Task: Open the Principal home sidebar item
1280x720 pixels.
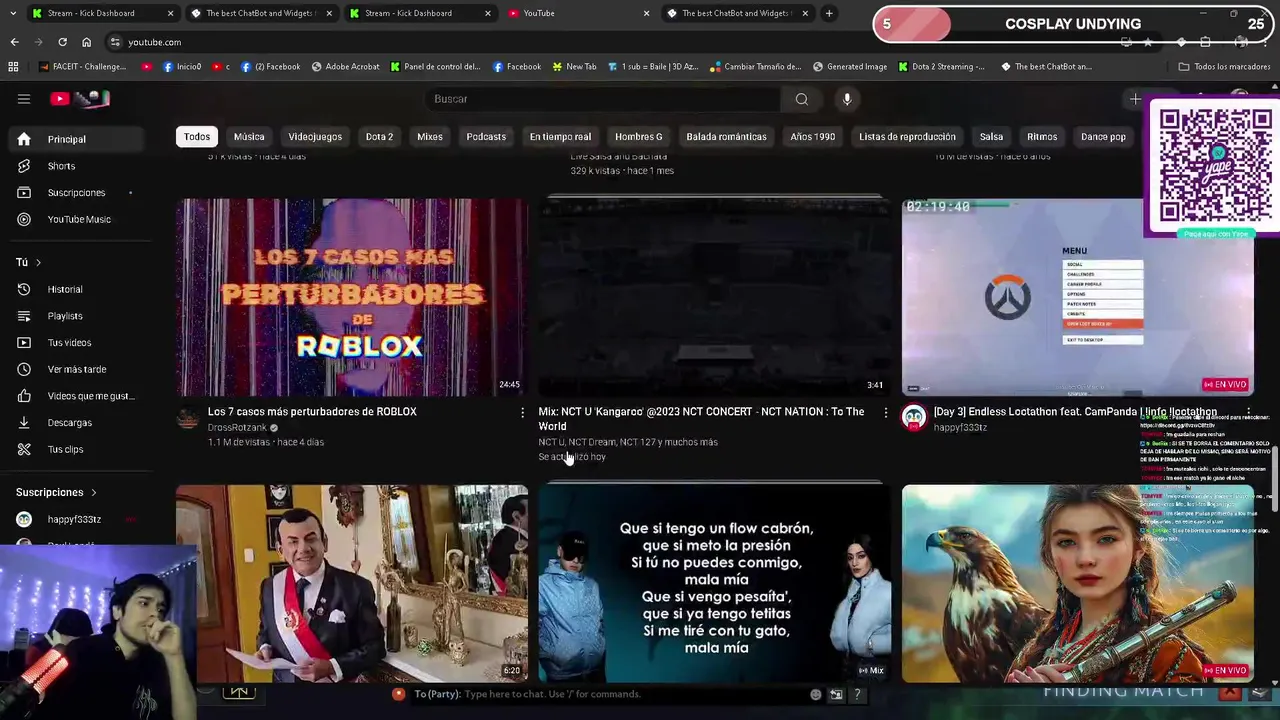Action: (x=76, y=139)
